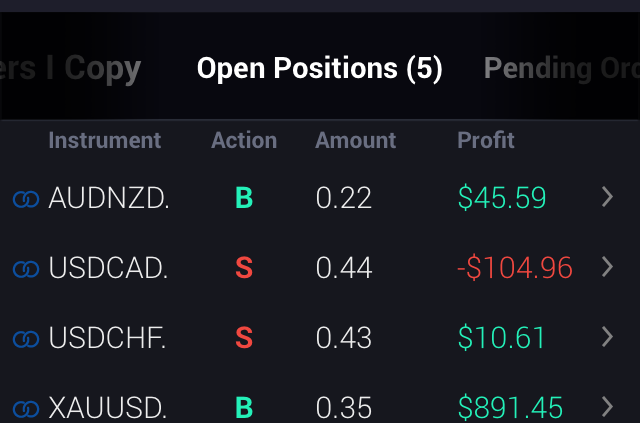
Task: Click the red S badge for USDCHF
Action: [244, 338]
